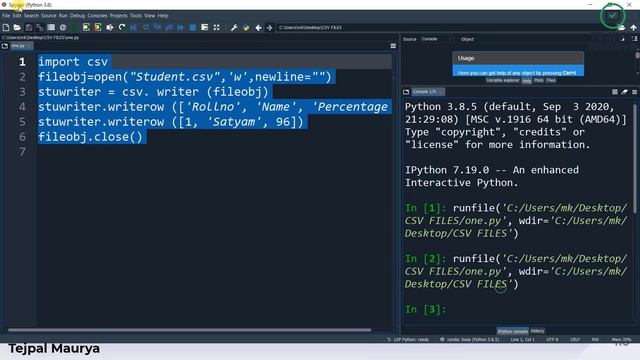640x360 pixels.
Task: Click the RW permissions status entry
Action: pos(595,339)
